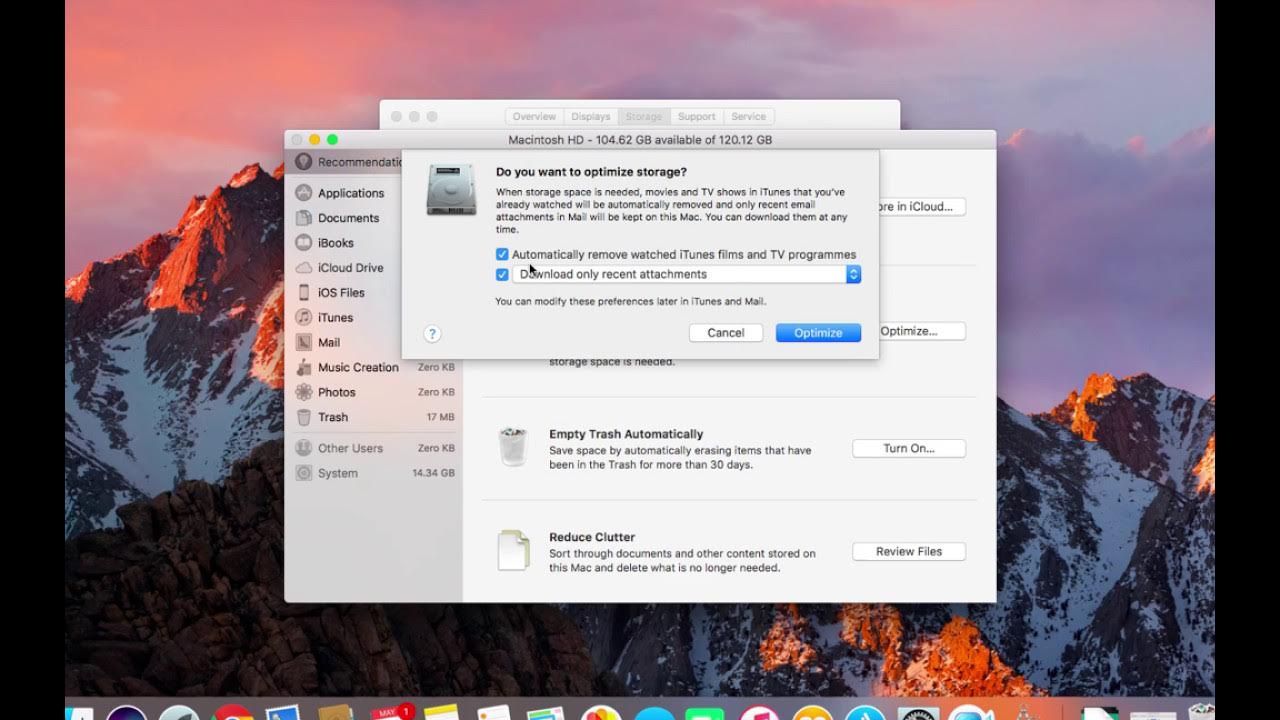Viewport: 1280px width, 720px height.
Task: Click the help question mark button
Action: (432, 334)
